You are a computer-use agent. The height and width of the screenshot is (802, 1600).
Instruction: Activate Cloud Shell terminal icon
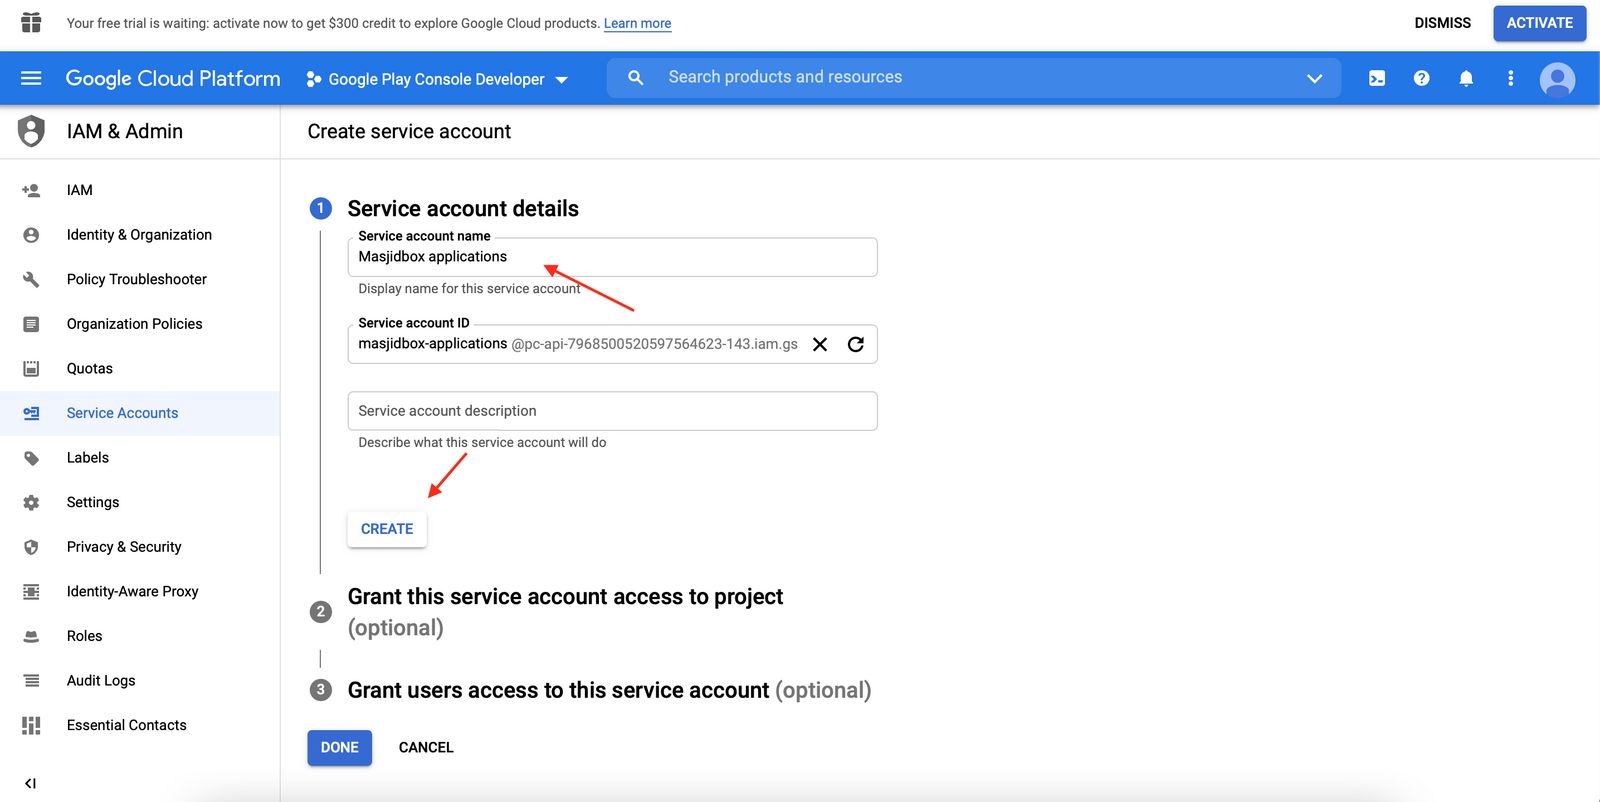pos(1377,78)
